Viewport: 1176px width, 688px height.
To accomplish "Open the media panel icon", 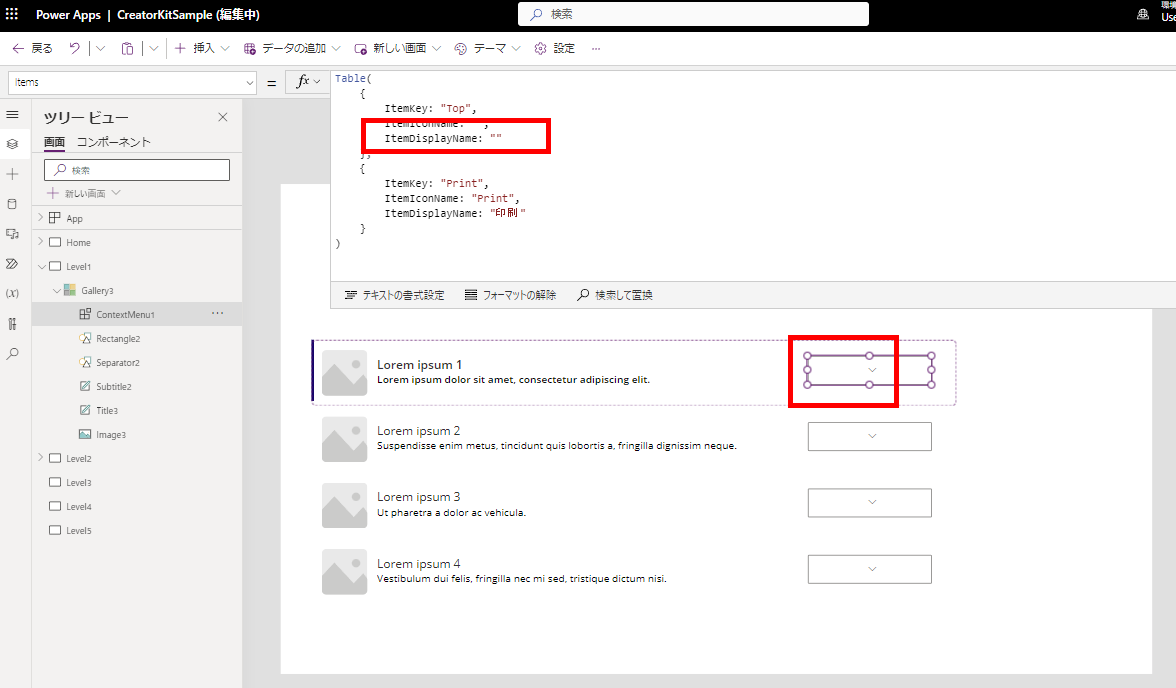I will (13, 234).
